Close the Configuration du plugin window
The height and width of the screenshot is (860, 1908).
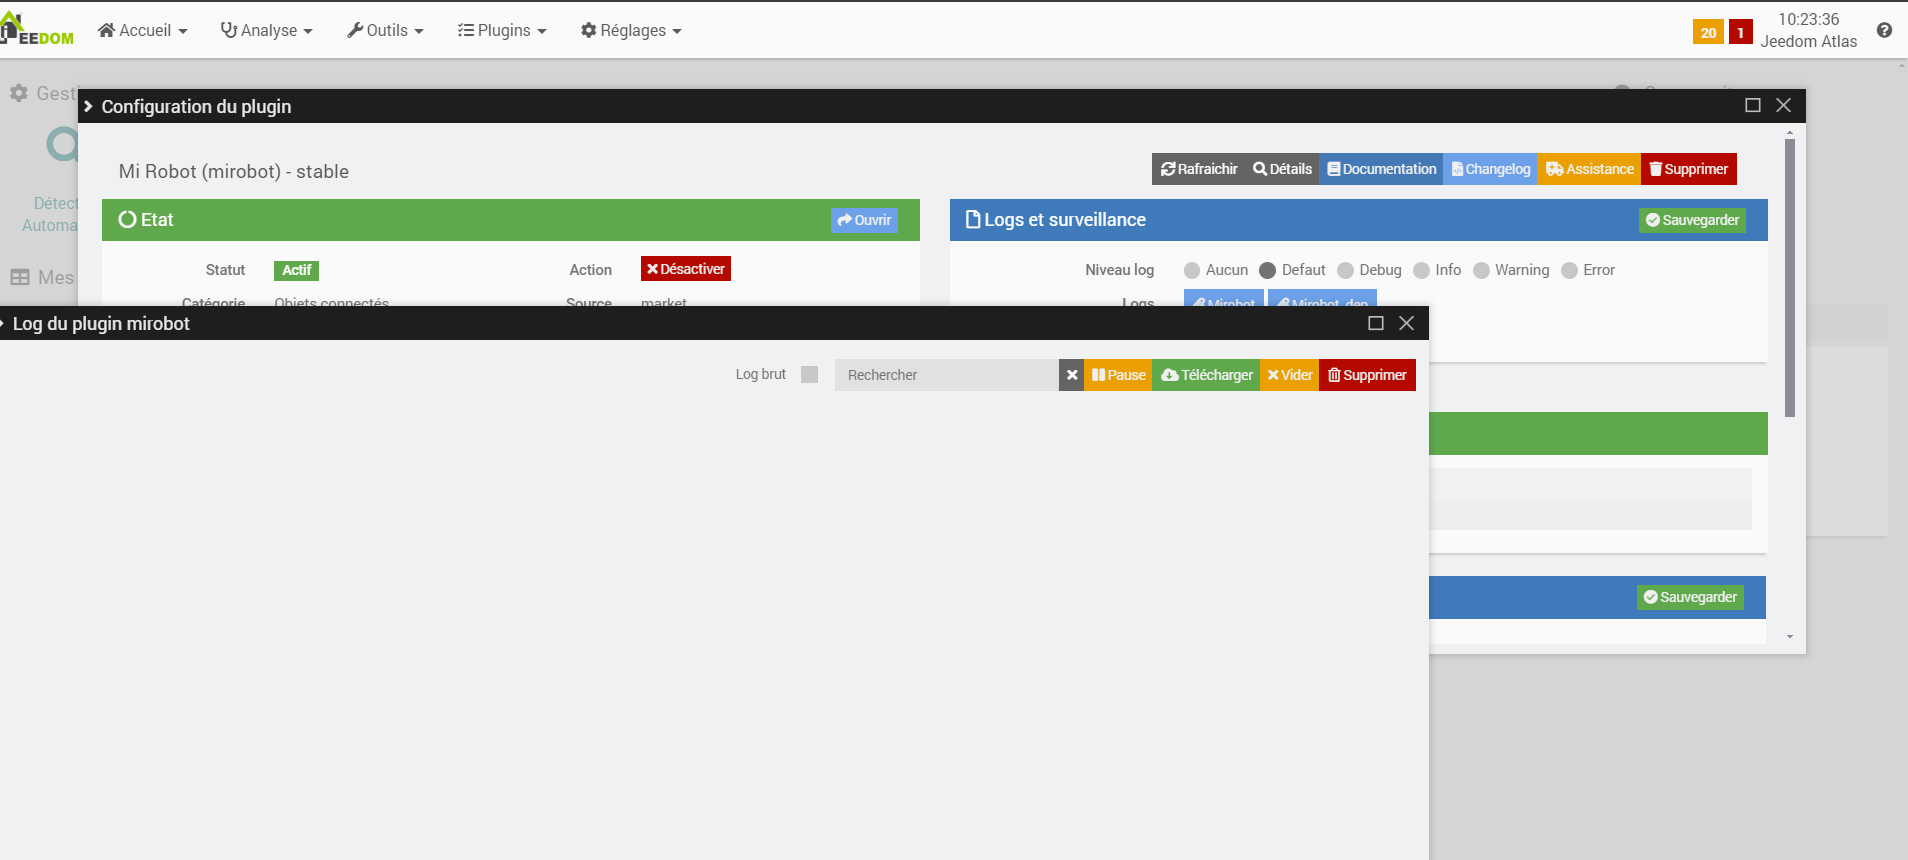[1783, 105]
